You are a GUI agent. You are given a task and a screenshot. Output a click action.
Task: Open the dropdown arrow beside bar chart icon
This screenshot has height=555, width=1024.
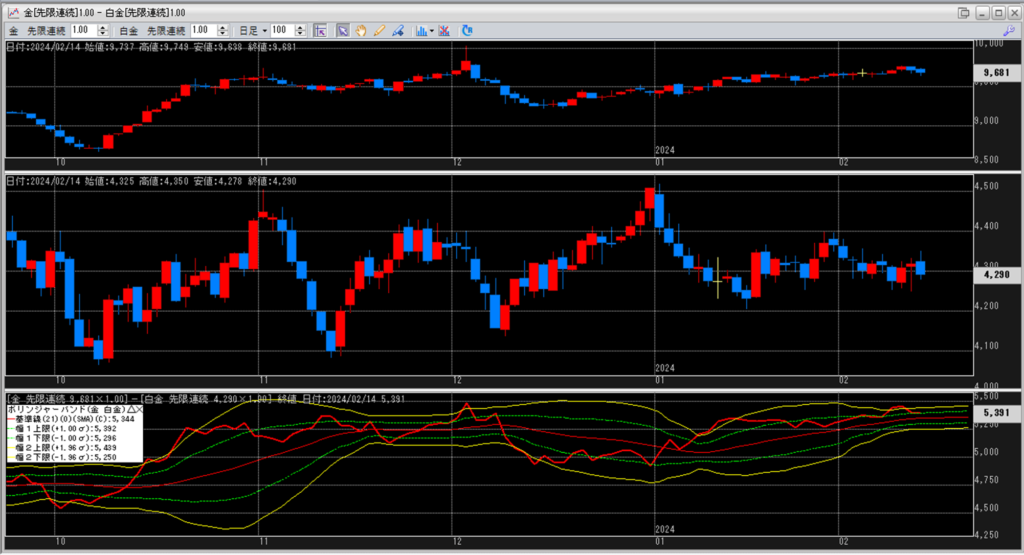[432, 30]
